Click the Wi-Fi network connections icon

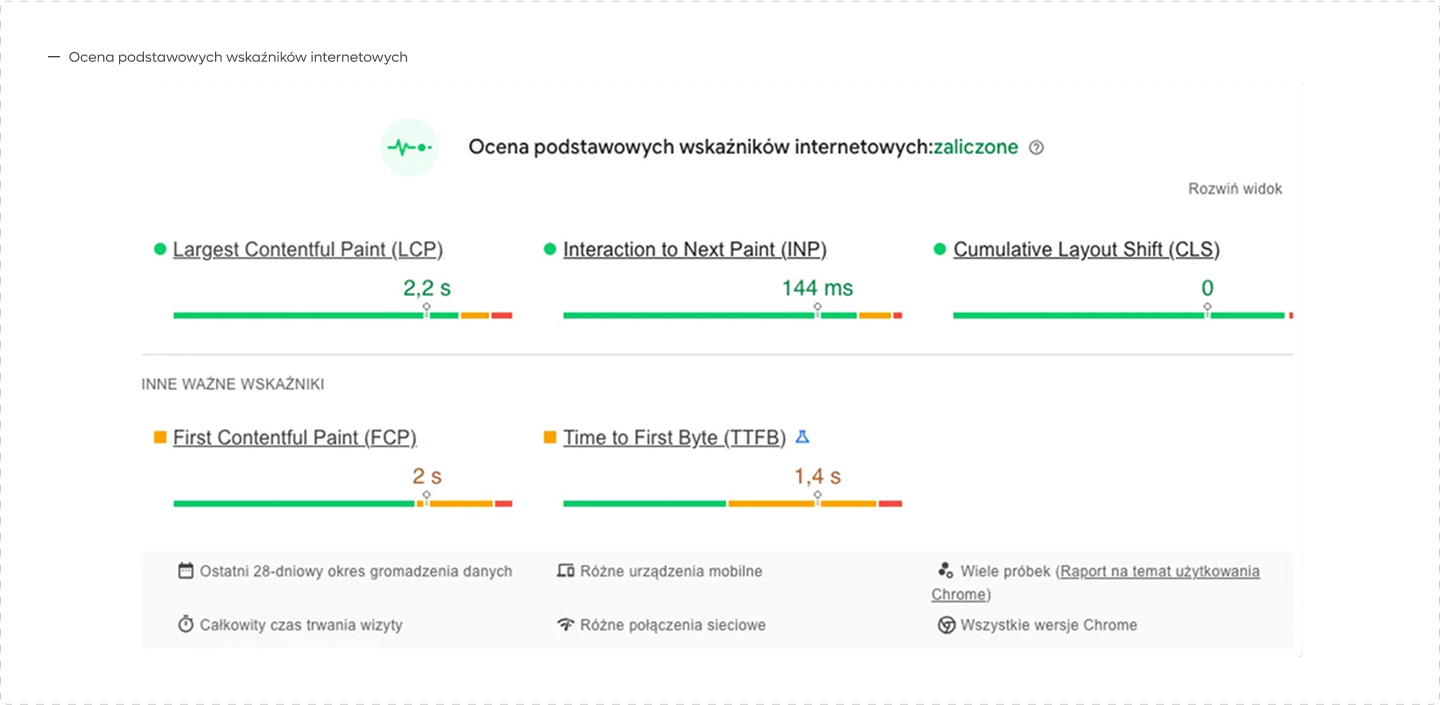click(x=565, y=625)
